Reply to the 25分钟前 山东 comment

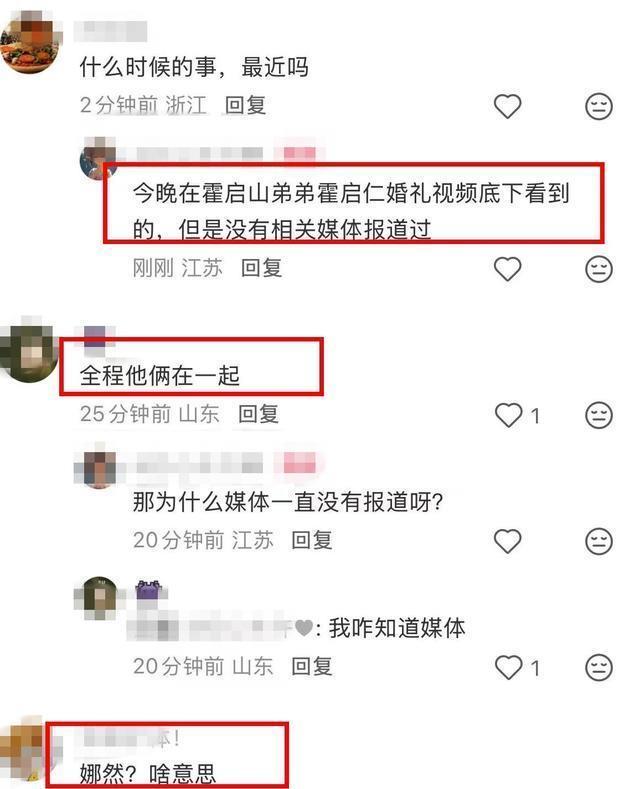tap(258, 414)
